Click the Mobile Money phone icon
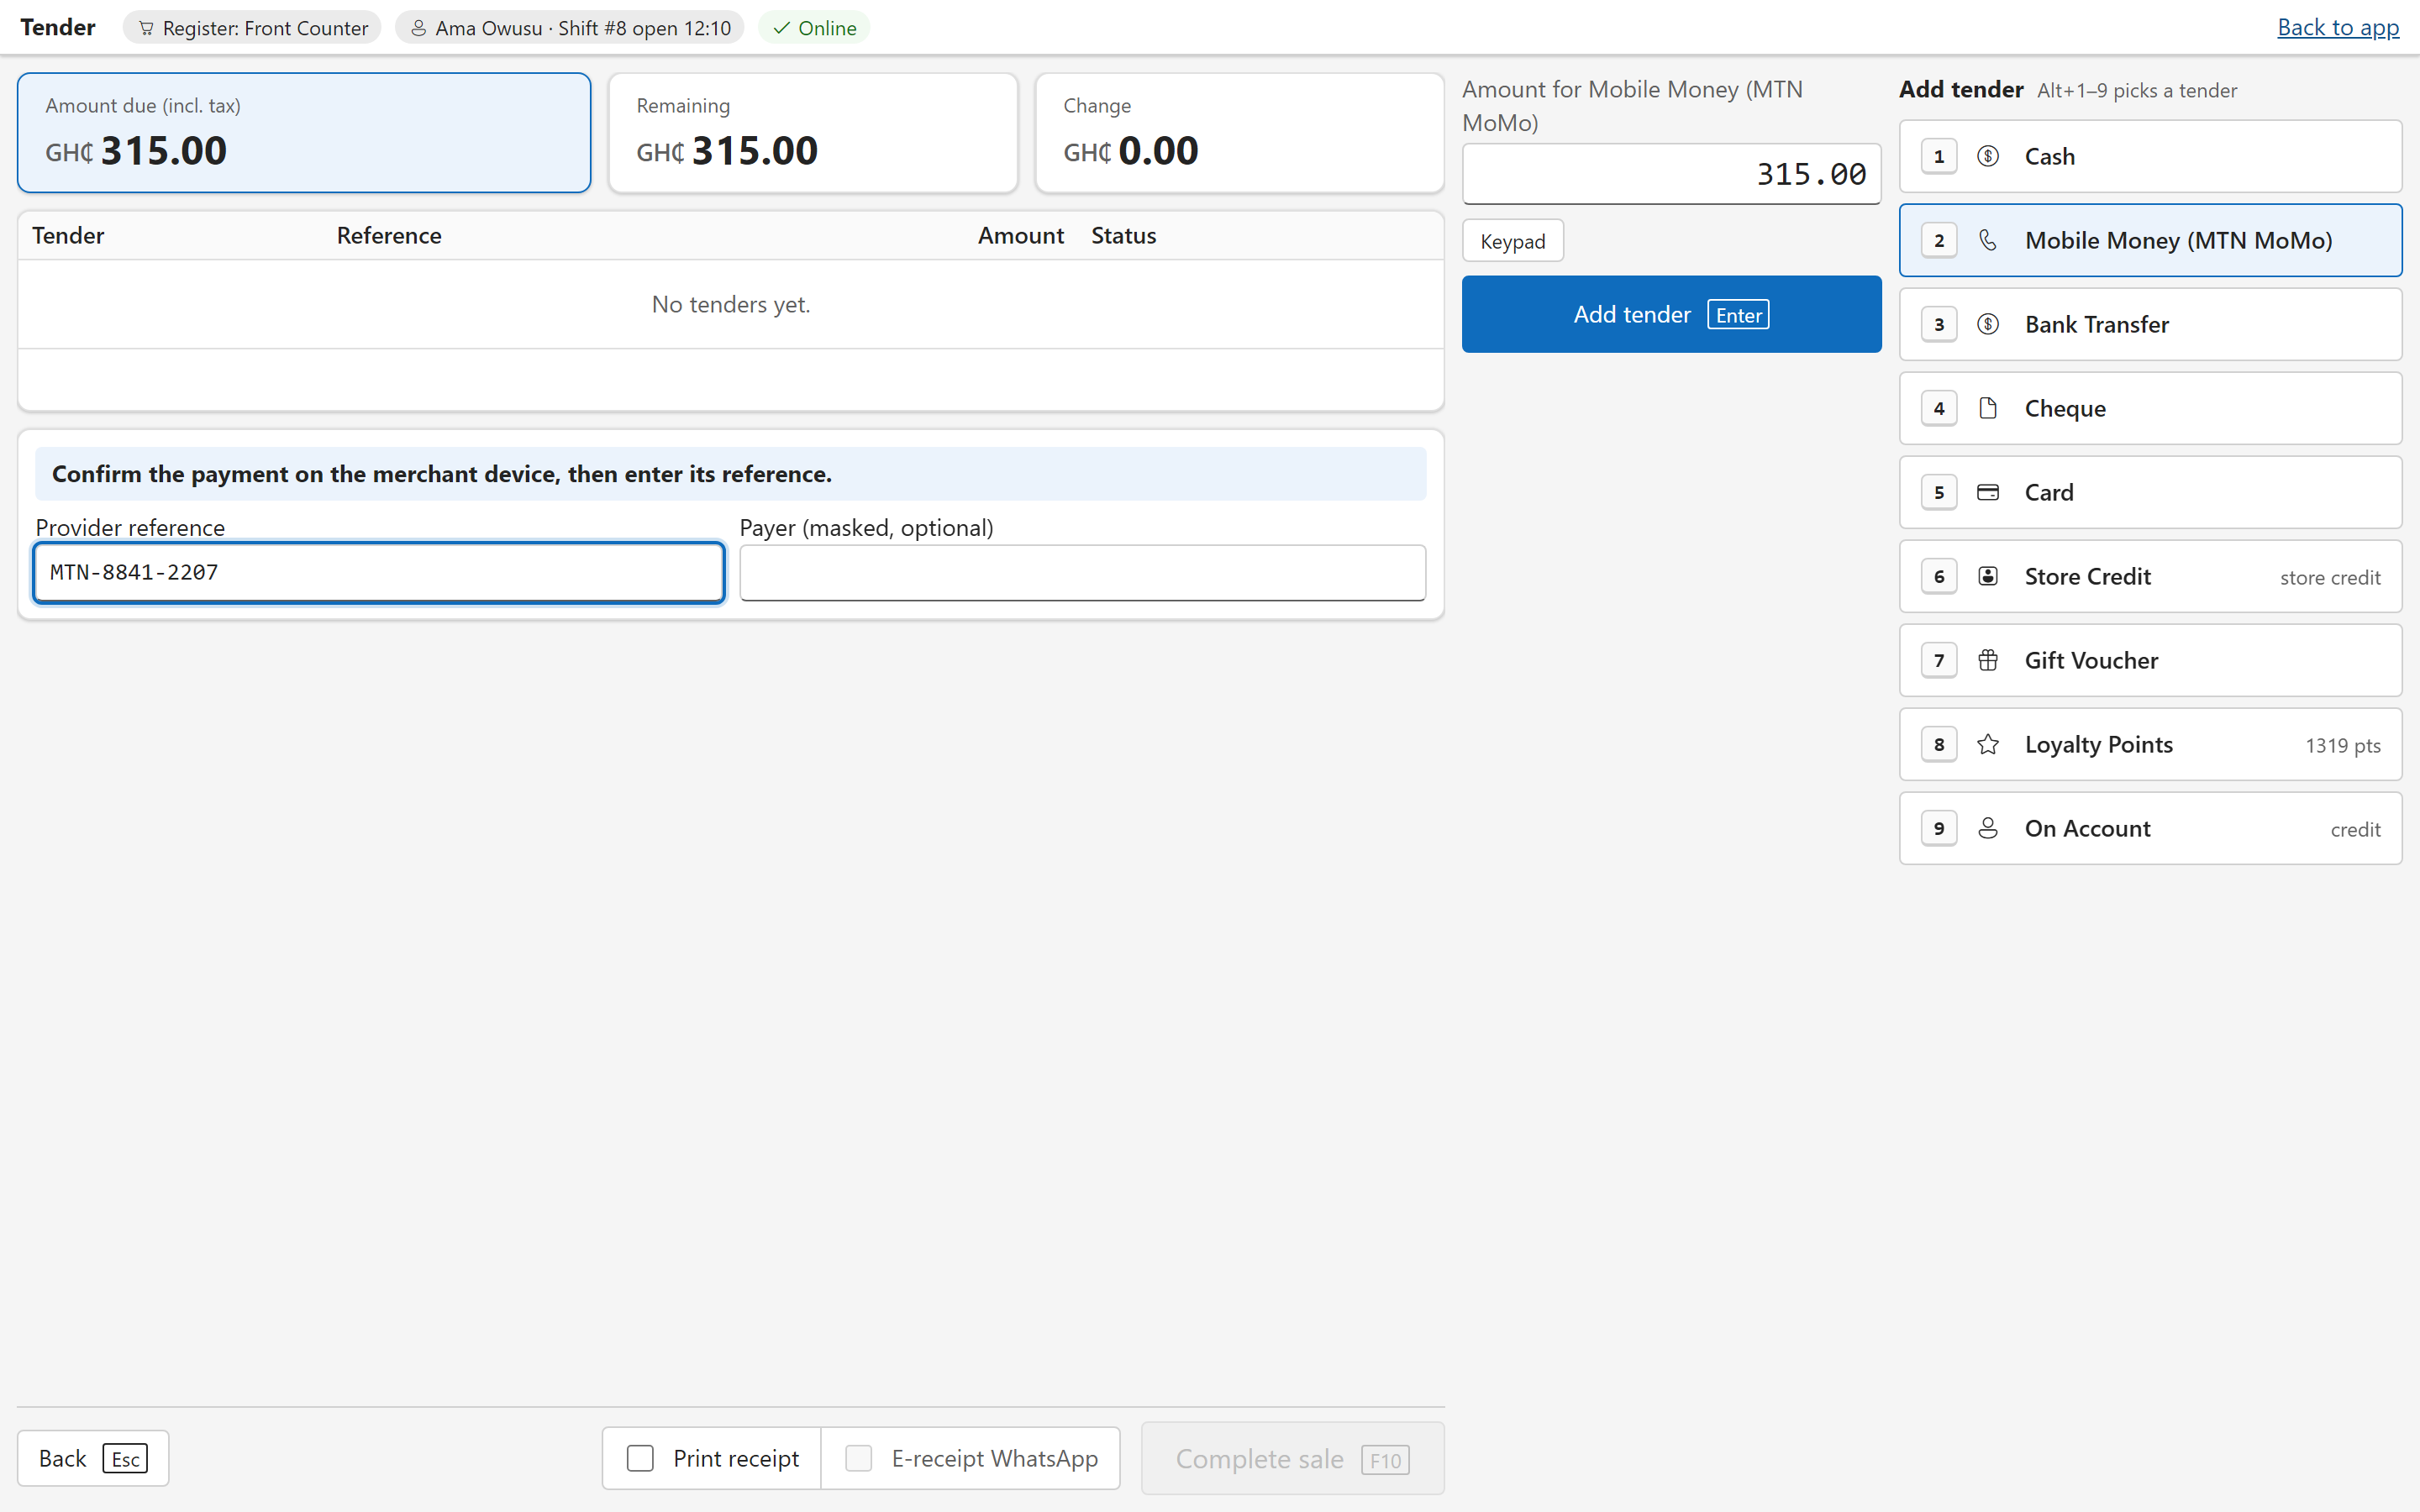The width and height of the screenshot is (2420, 1512). (x=1987, y=240)
